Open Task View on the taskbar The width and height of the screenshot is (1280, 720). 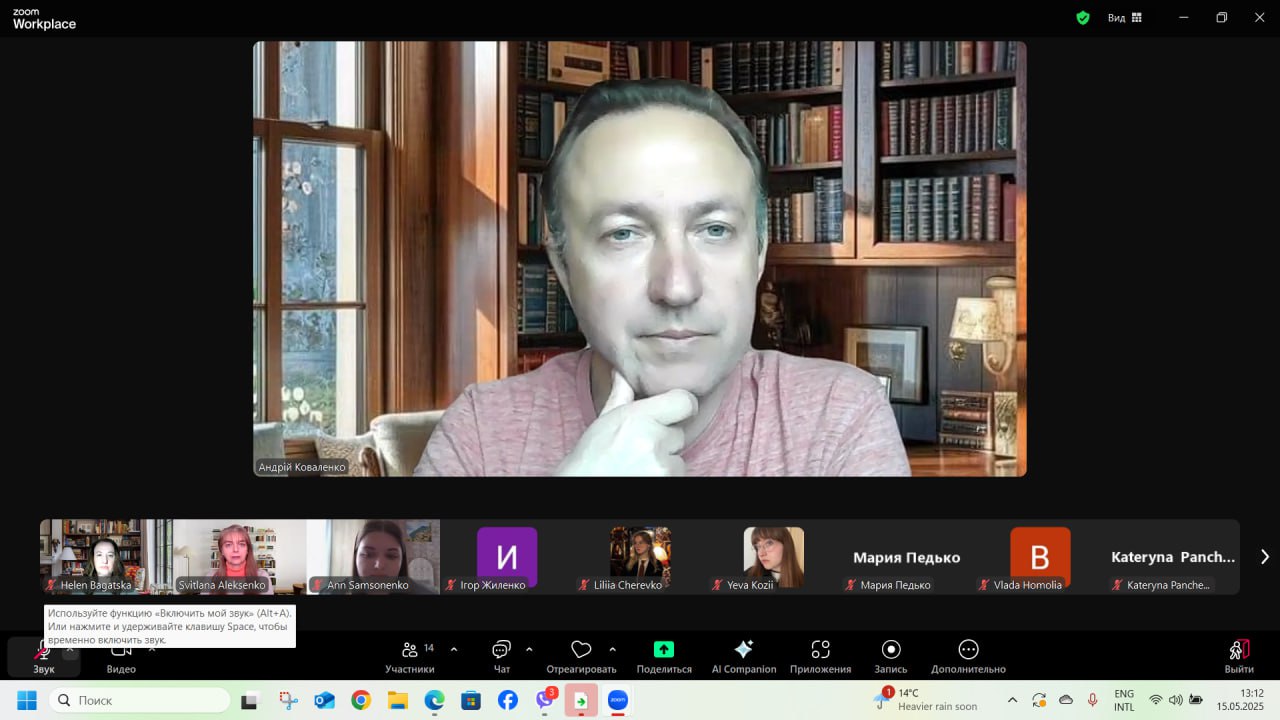[x=250, y=700]
